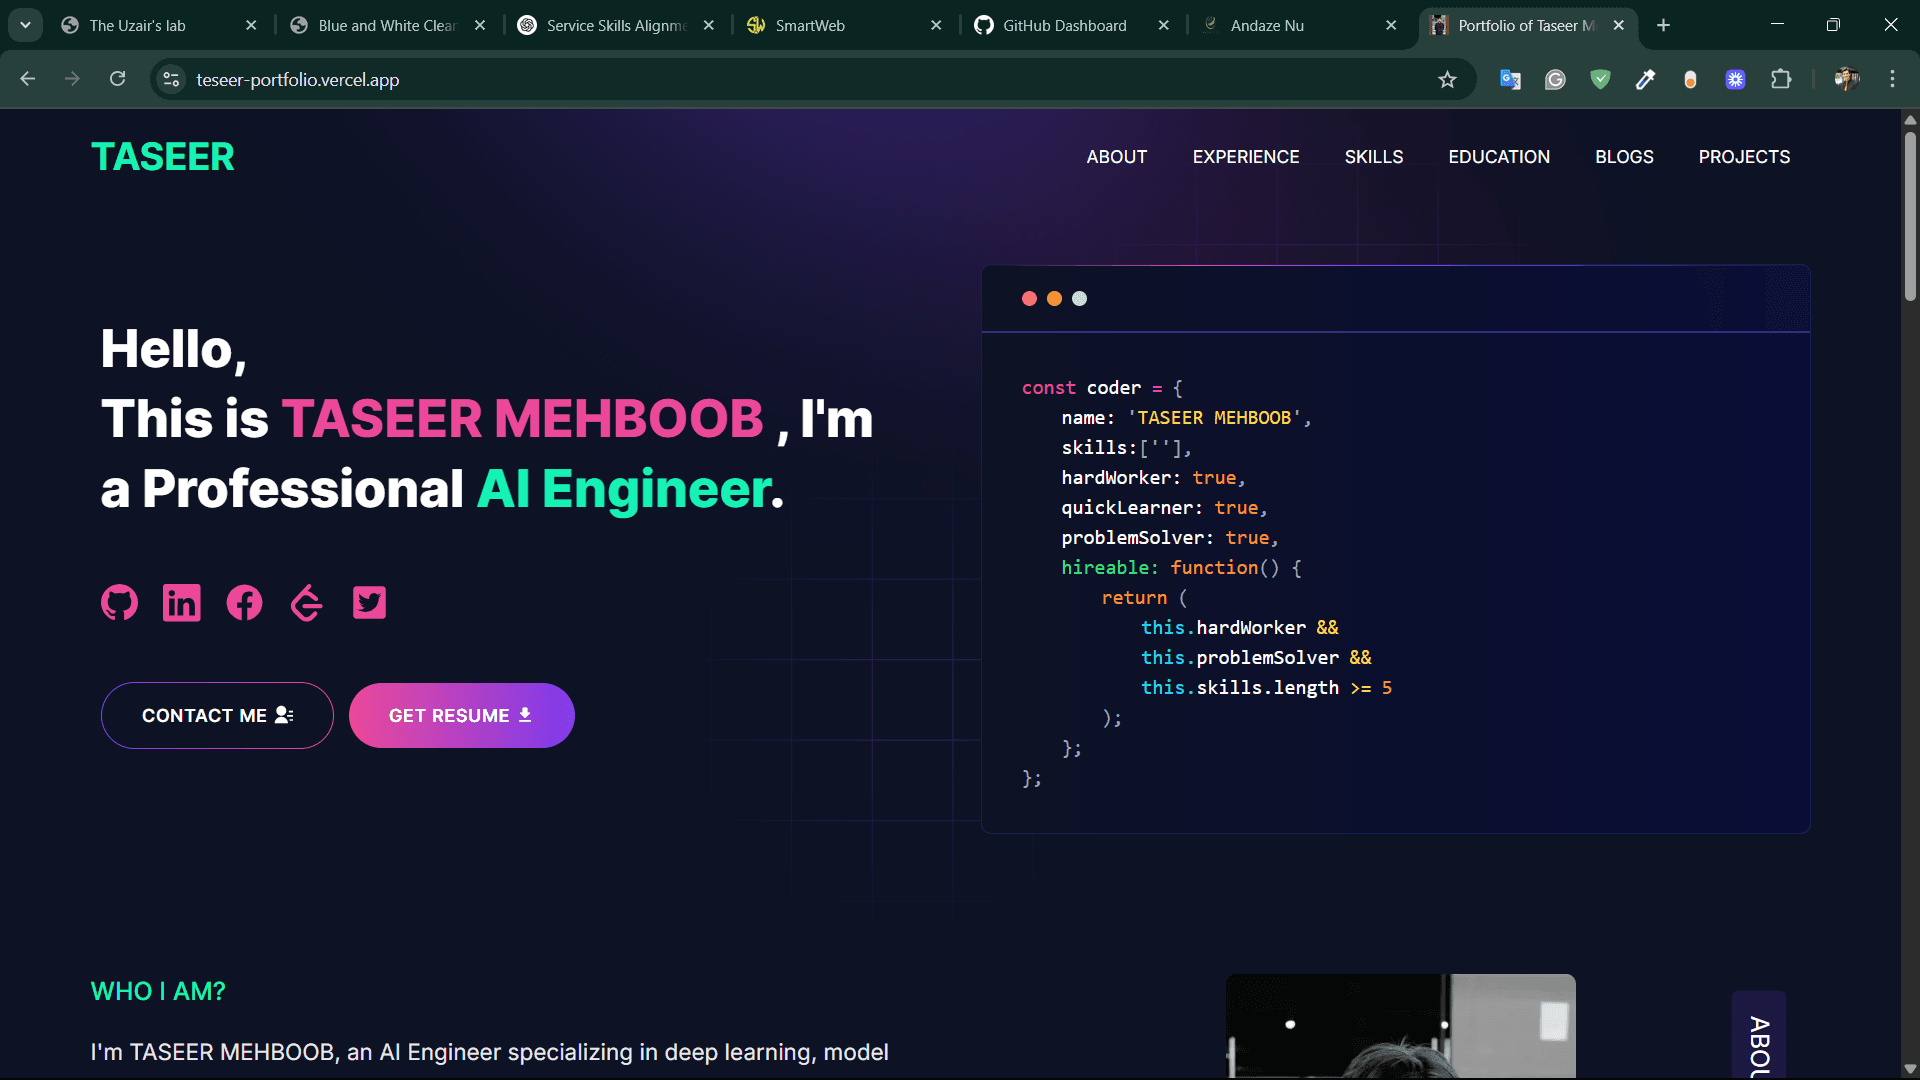
Task: Select the eyedropper color picker extension
Action: 1645,79
